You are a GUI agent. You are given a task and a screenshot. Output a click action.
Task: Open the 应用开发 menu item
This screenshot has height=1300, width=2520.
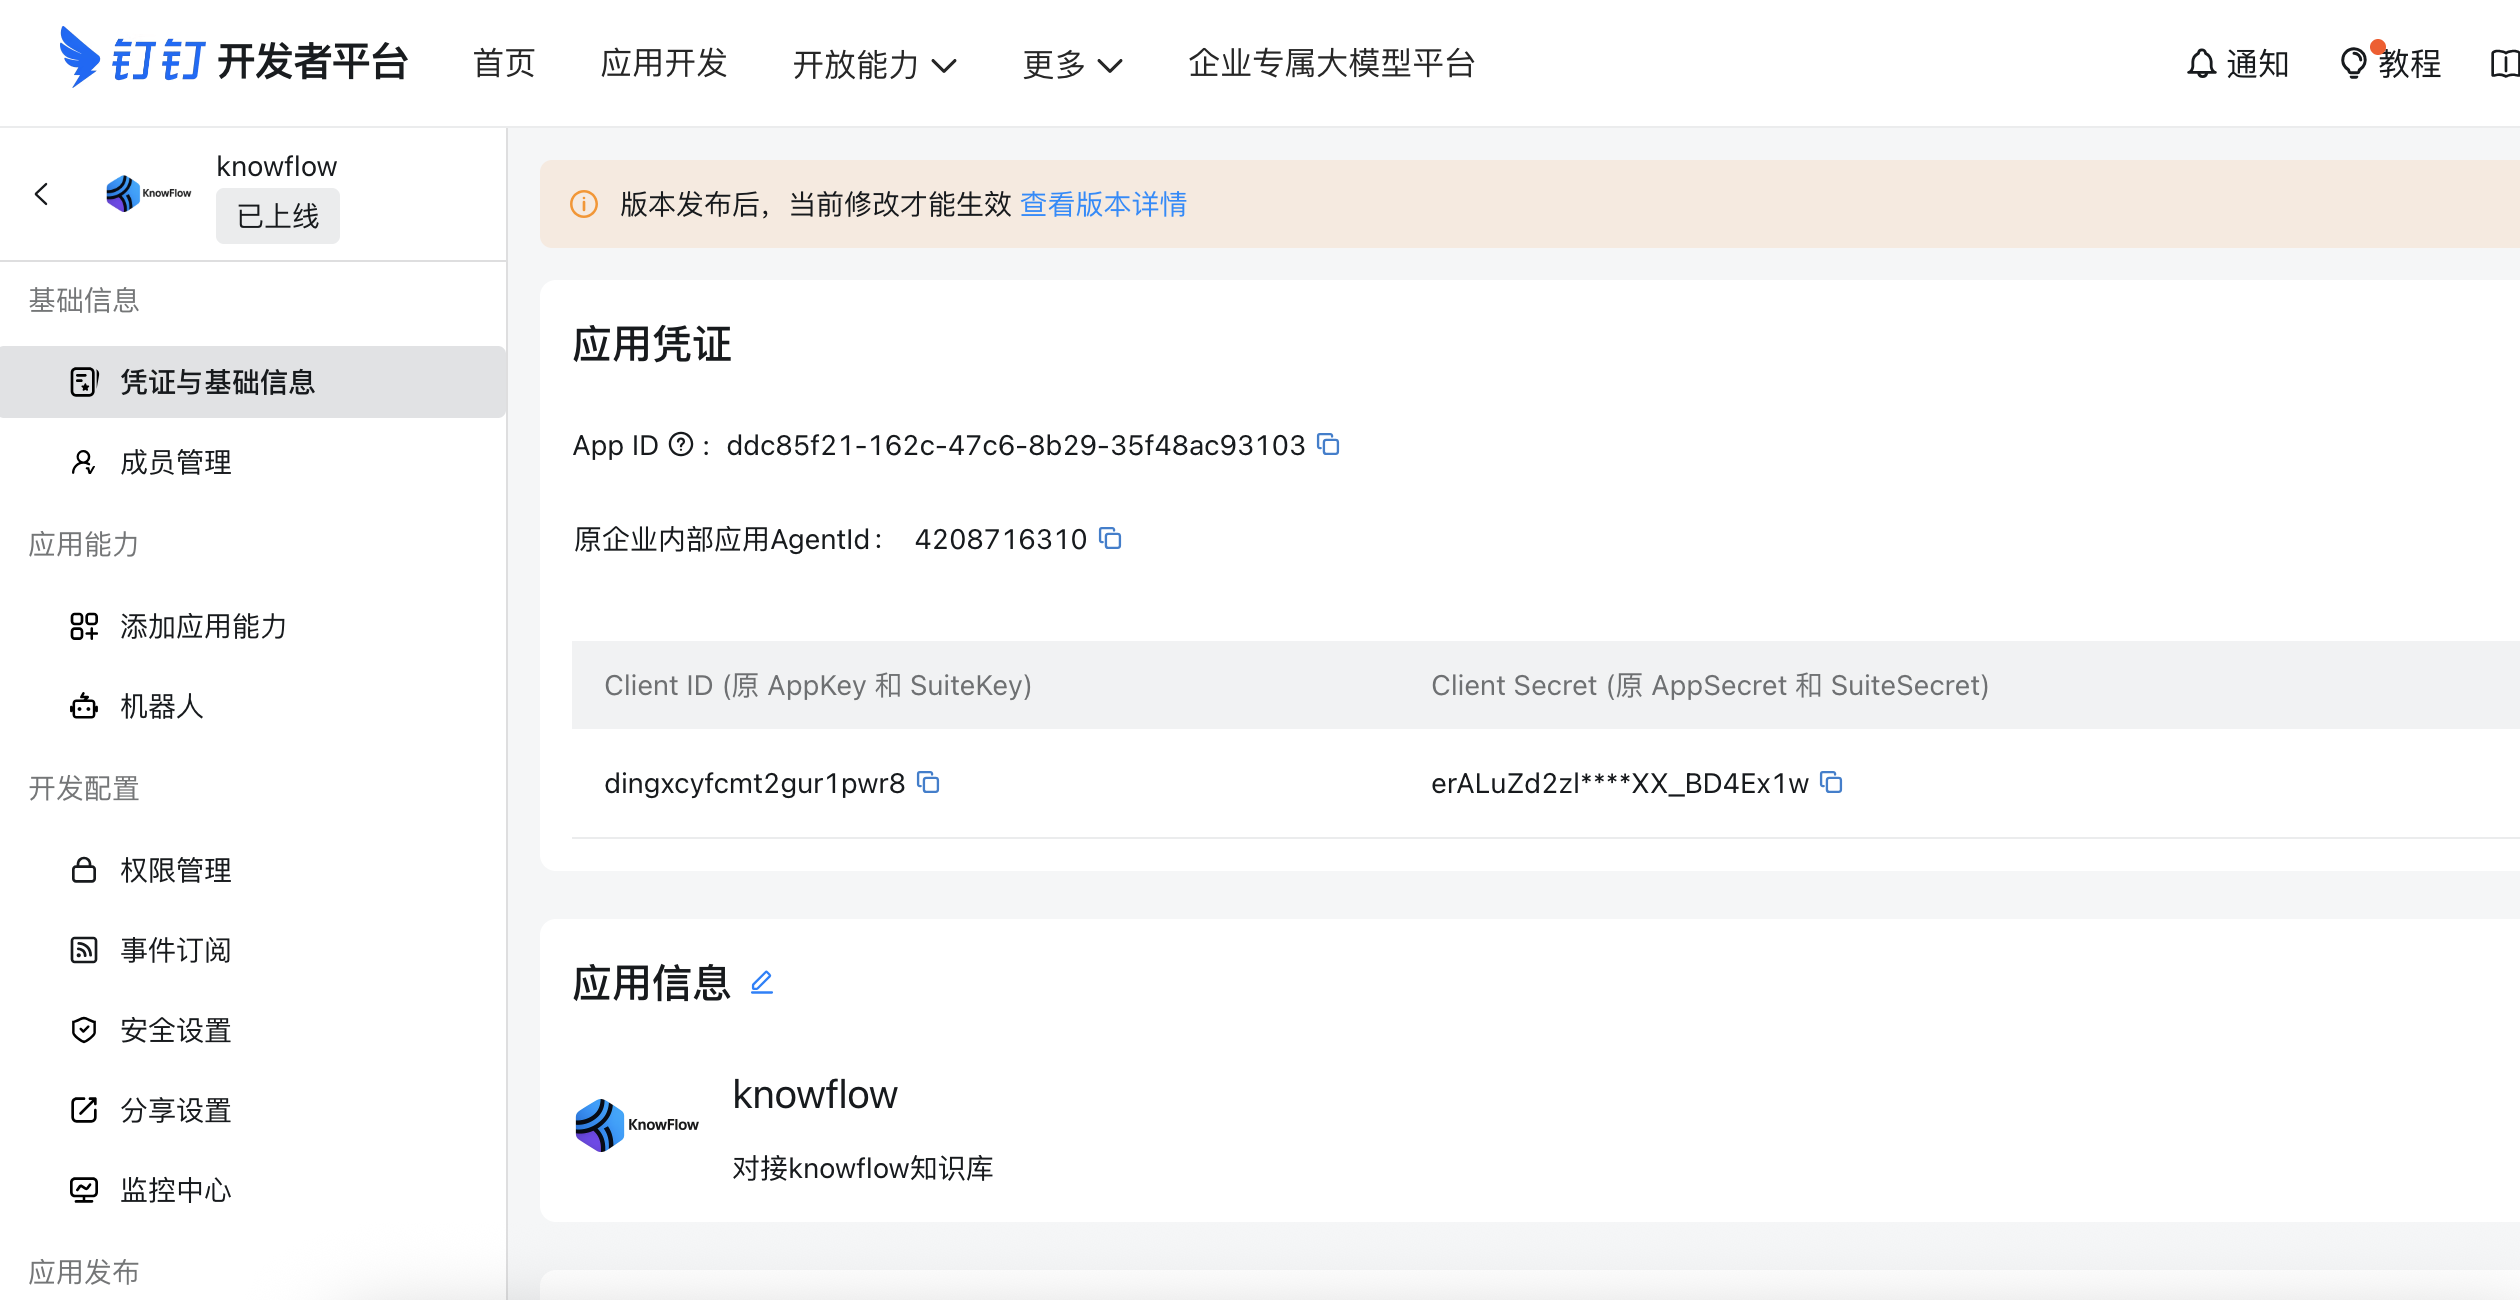tap(663, 63)
